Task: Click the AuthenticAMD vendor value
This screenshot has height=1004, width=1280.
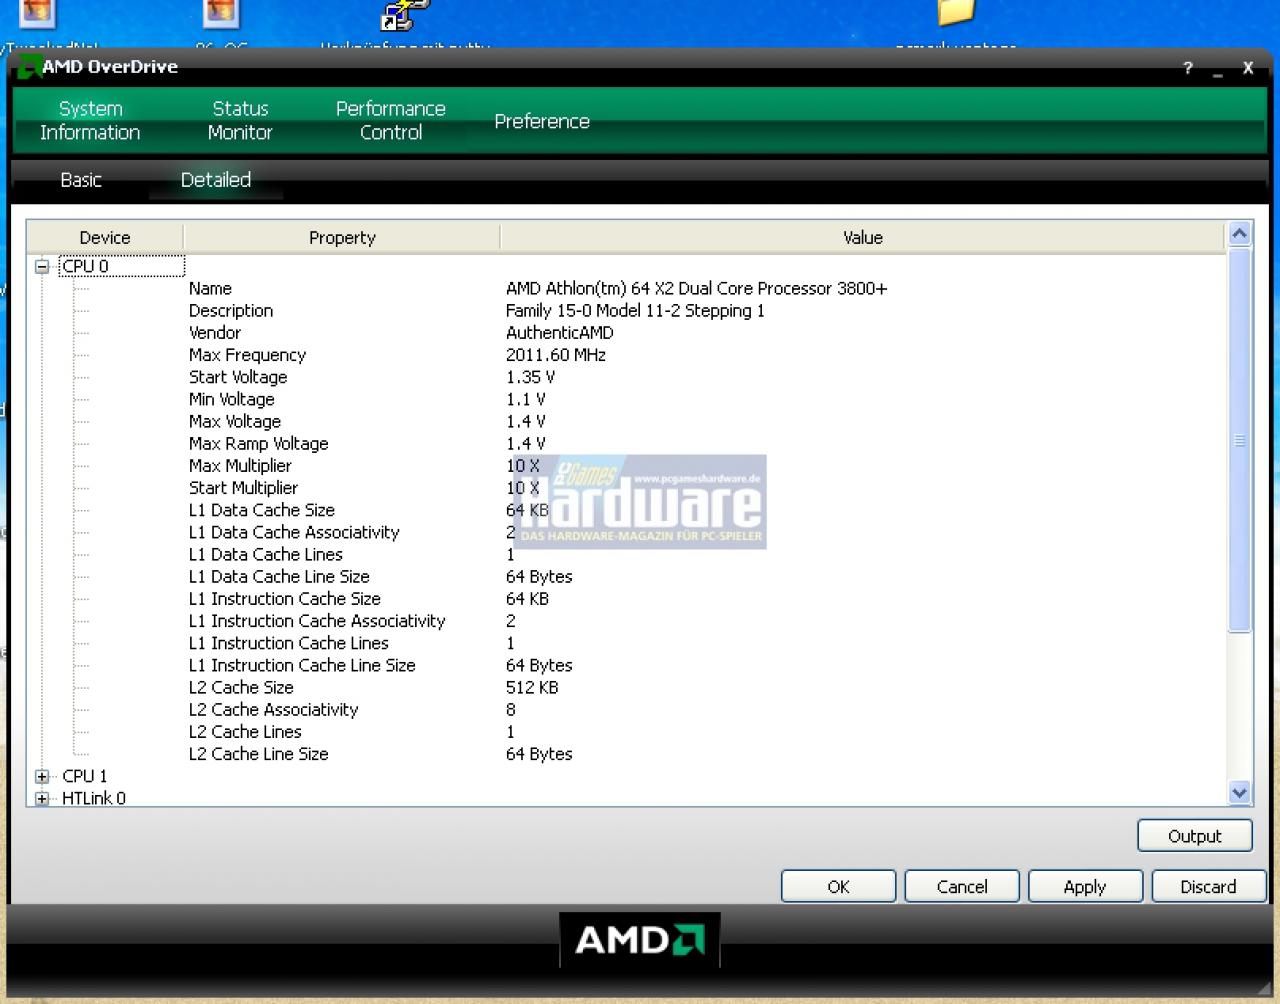Action: pos(560,333)
